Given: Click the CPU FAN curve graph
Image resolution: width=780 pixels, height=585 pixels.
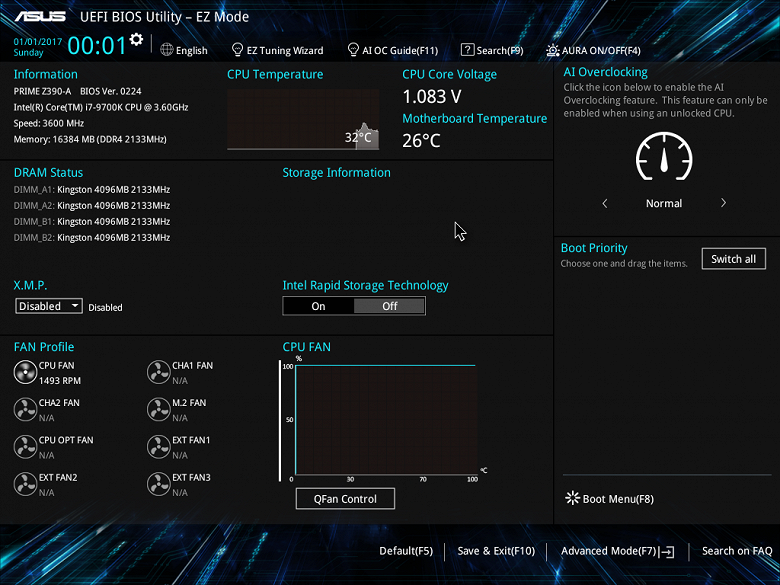Looking at the screenshot, I should pyautogui.click(x=386, y=420).
